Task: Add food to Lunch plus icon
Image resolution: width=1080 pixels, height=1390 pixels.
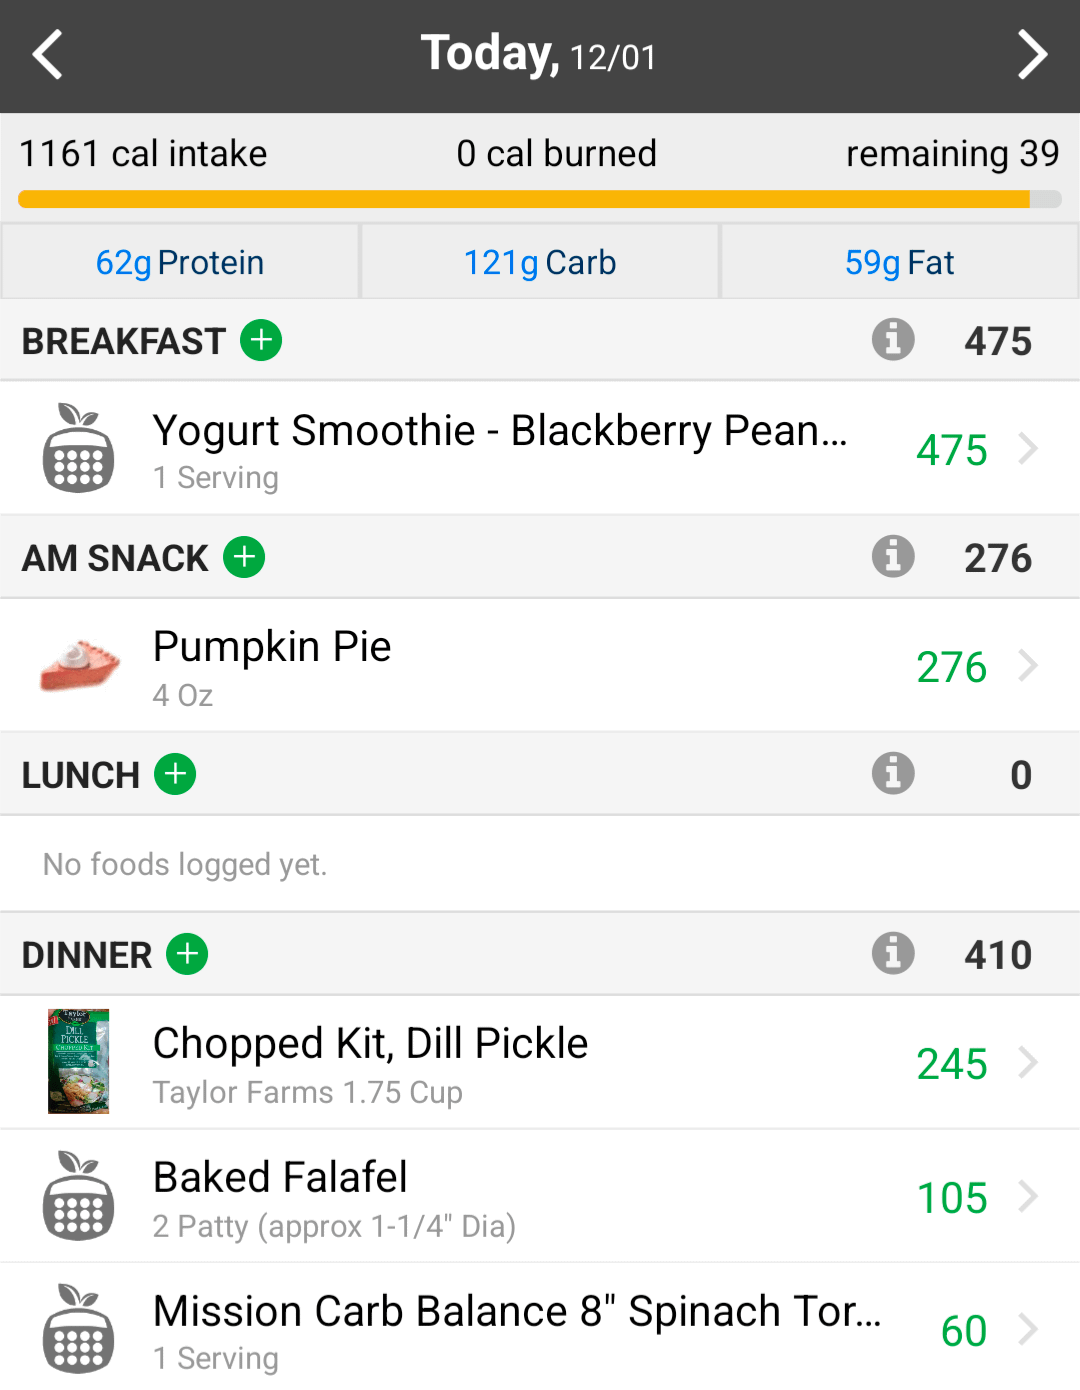Action: pyautogui.click(x=175, y=774)
